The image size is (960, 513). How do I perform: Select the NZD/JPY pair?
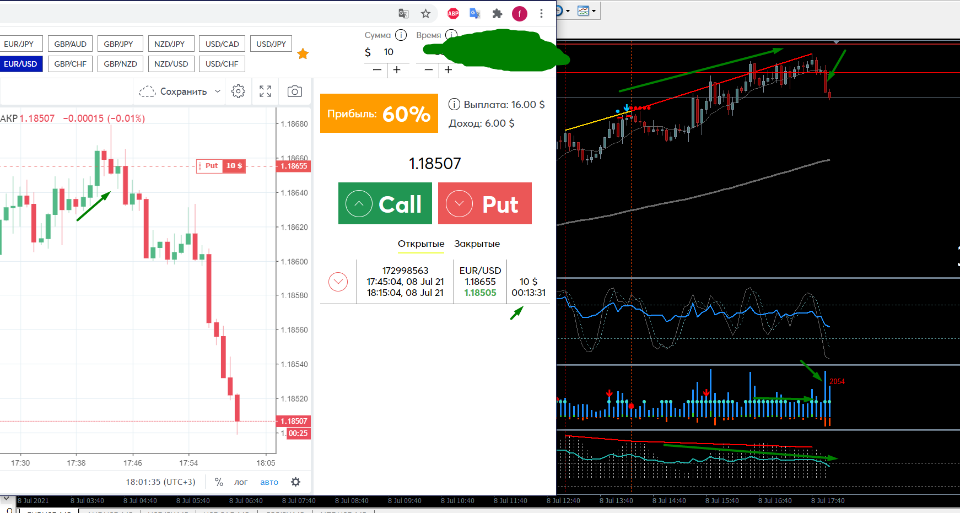coord(171,44)
